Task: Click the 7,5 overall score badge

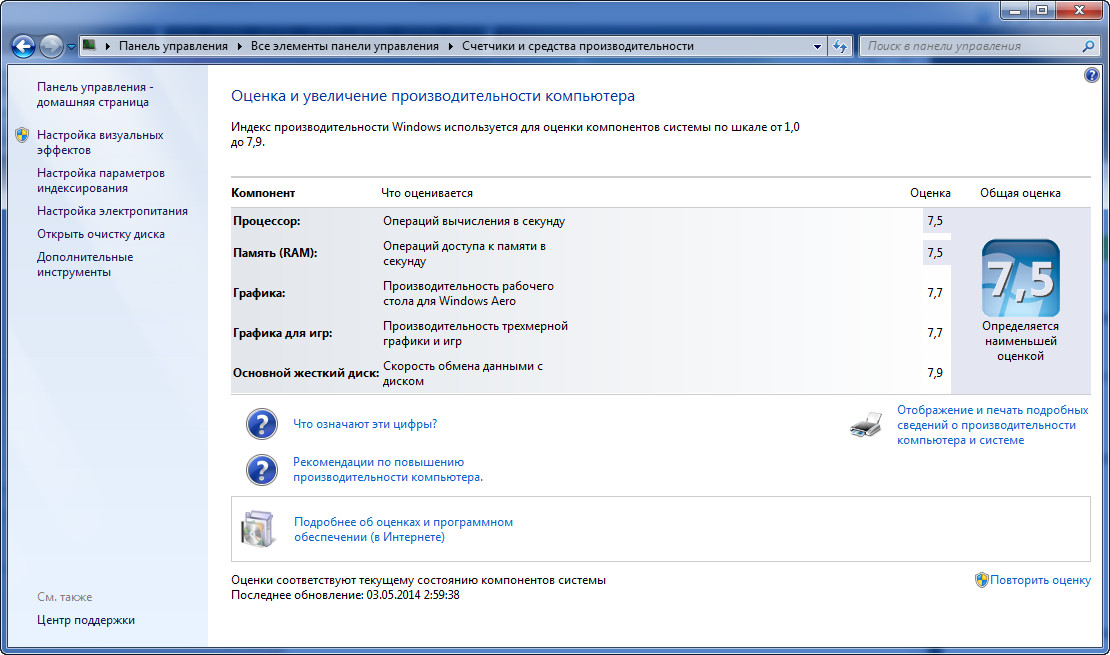Action: [x=1020, y=278]
